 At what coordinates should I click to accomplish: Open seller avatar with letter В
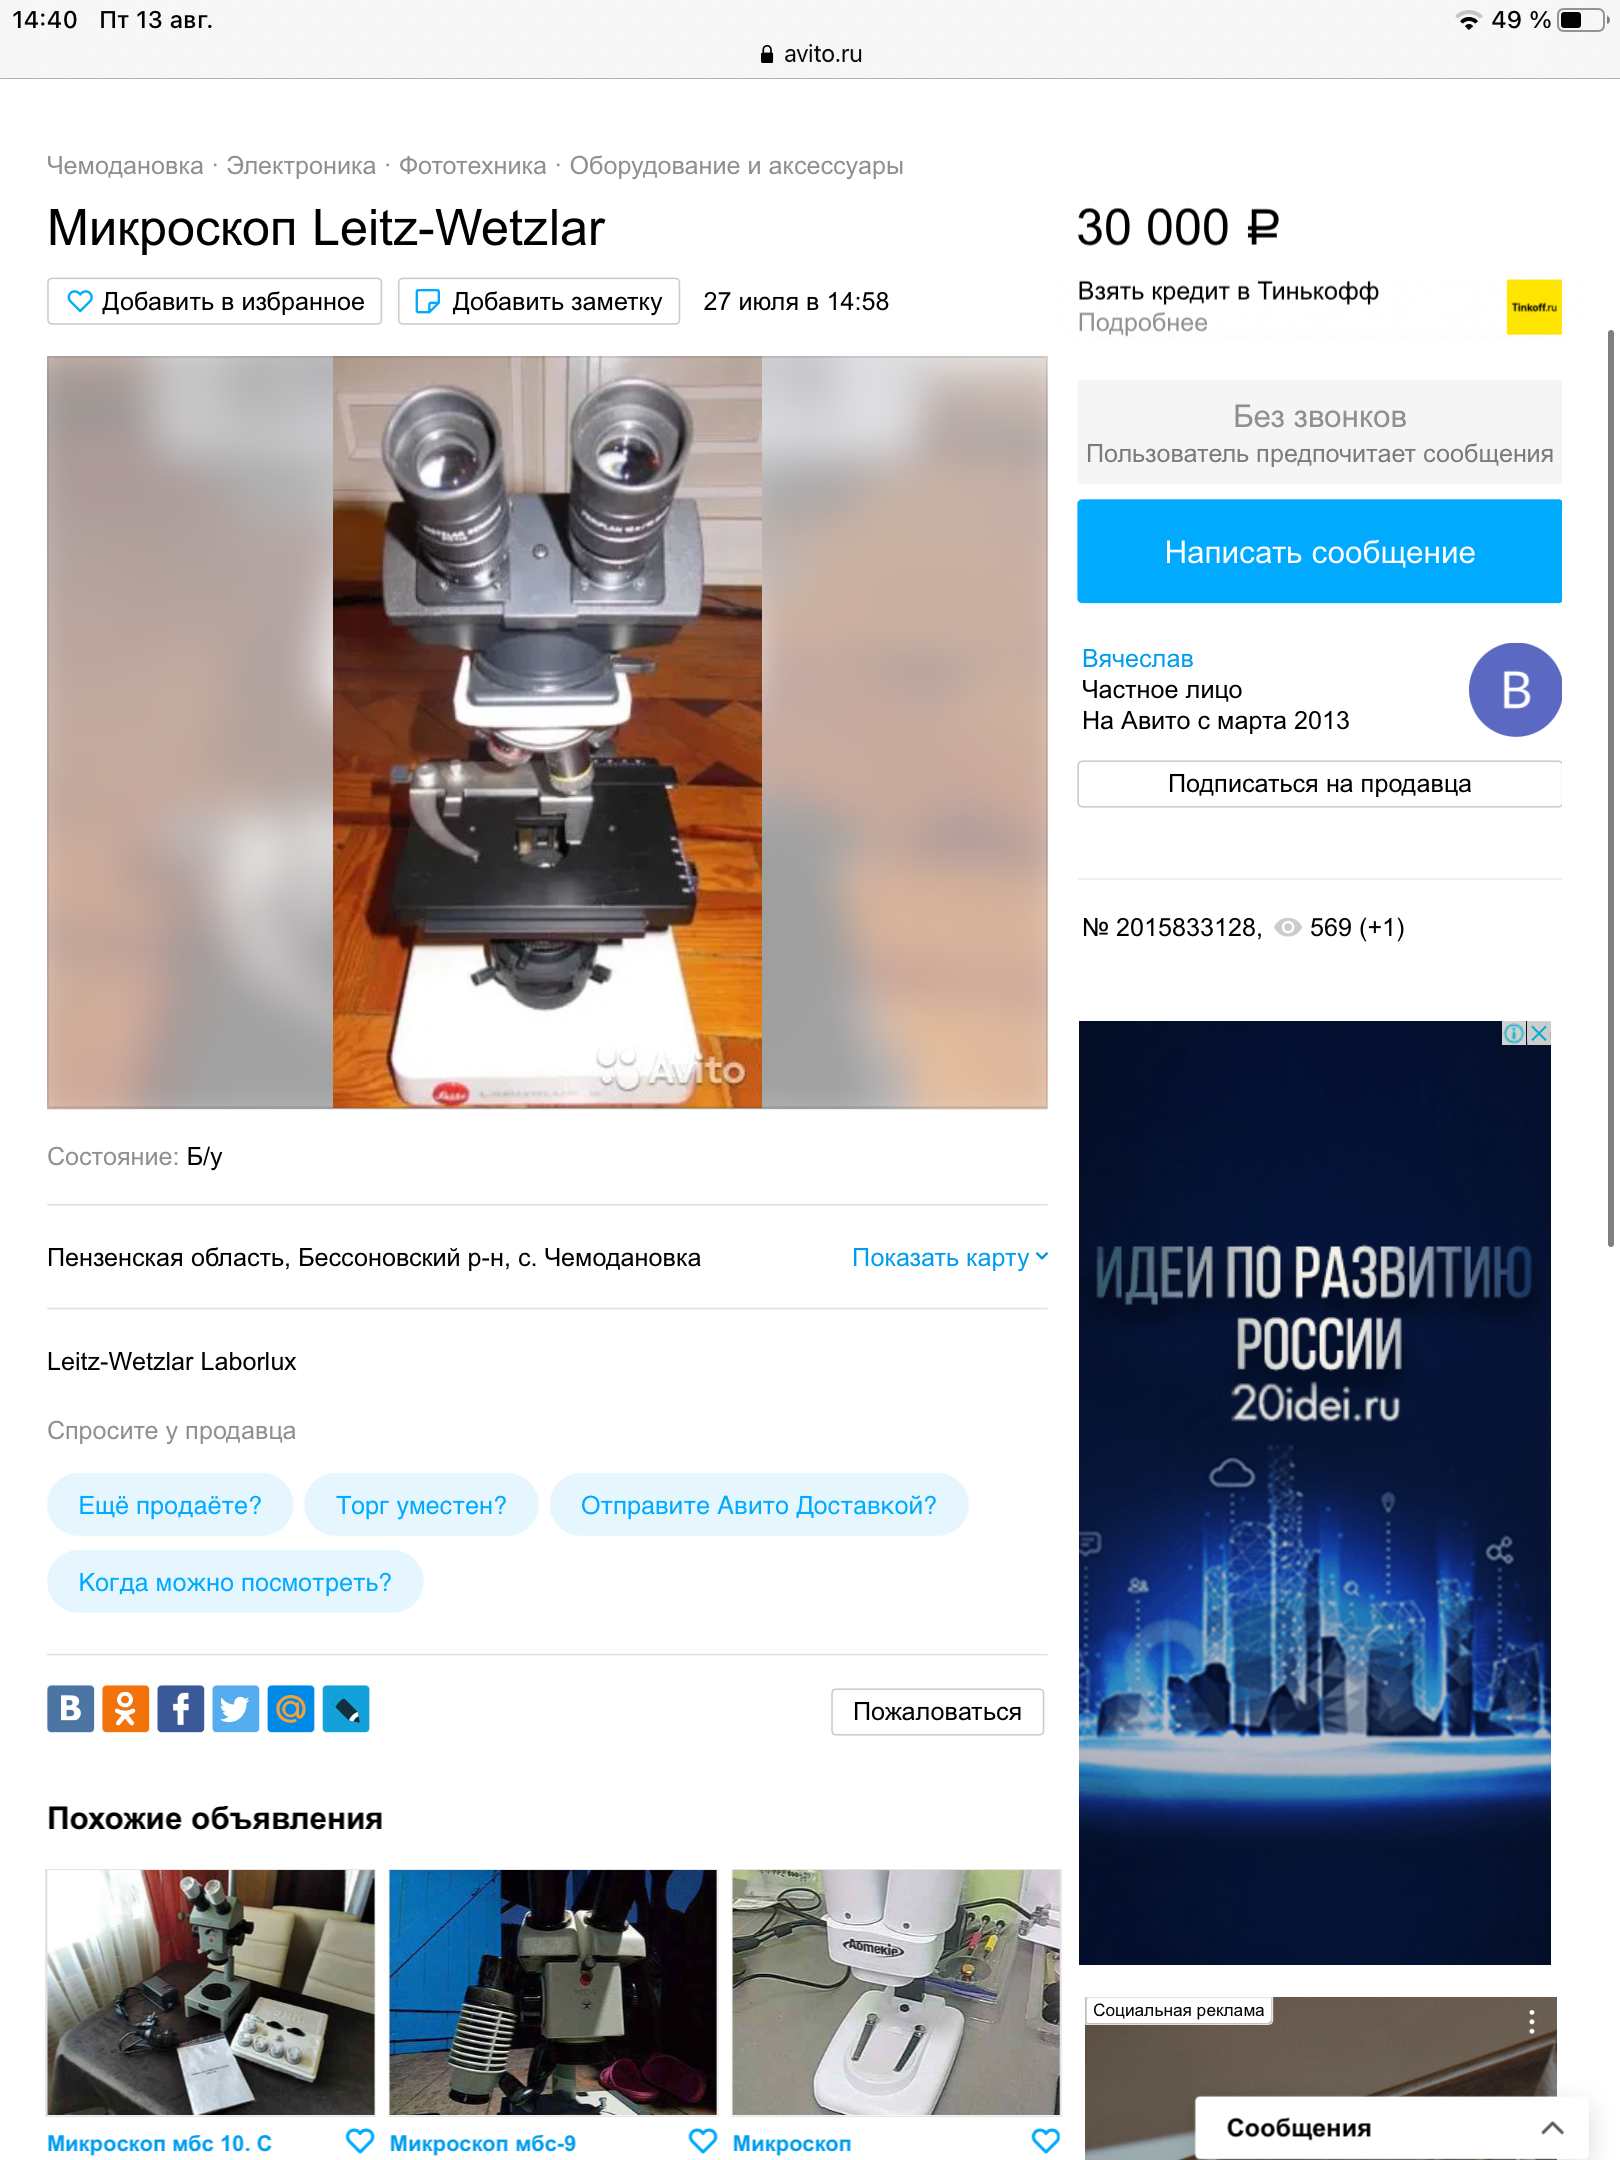point(1515,690)
